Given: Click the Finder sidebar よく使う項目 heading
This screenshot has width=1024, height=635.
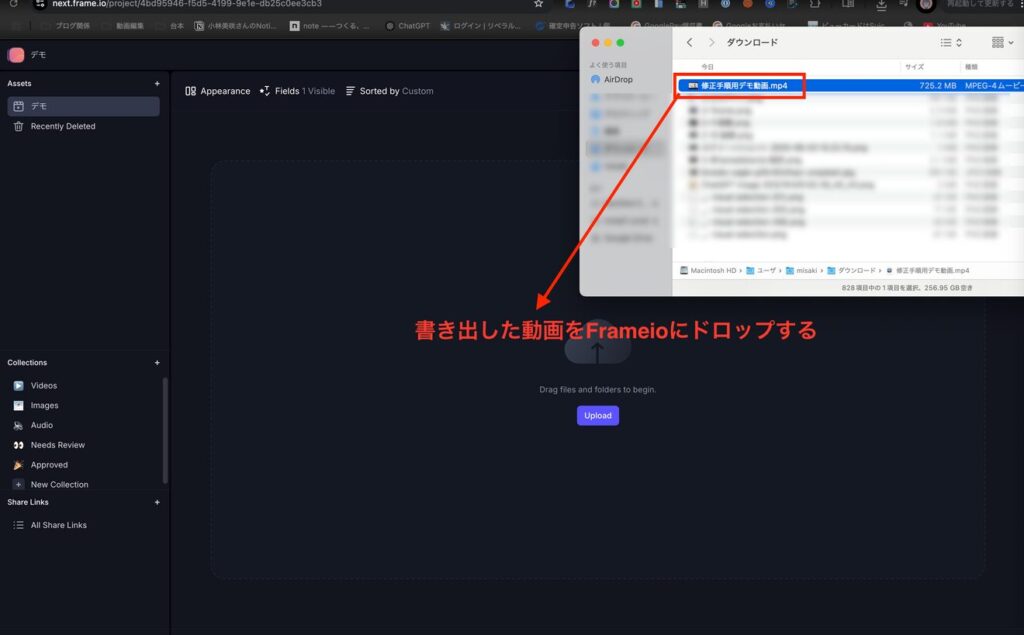Looking at the screenshot, I should pos(608,65).
